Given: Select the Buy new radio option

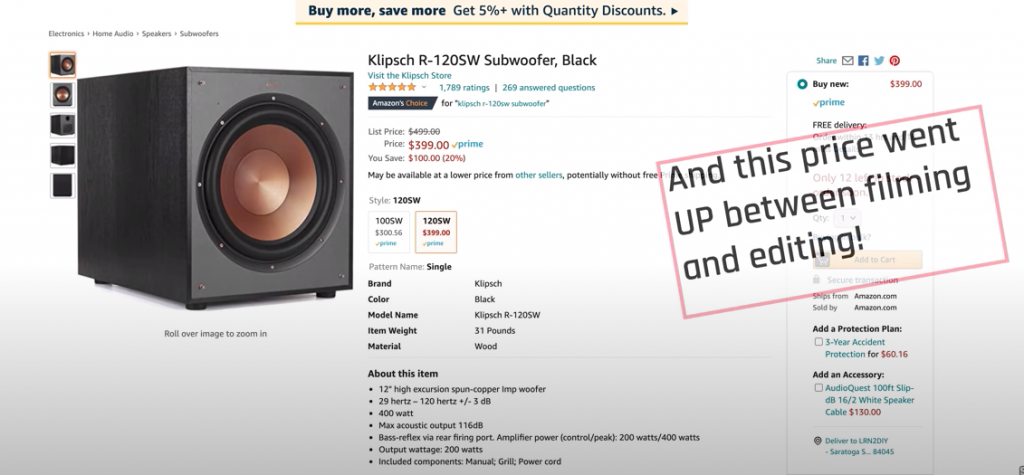Looking at the screenshot, I should (x=802, y=84).
